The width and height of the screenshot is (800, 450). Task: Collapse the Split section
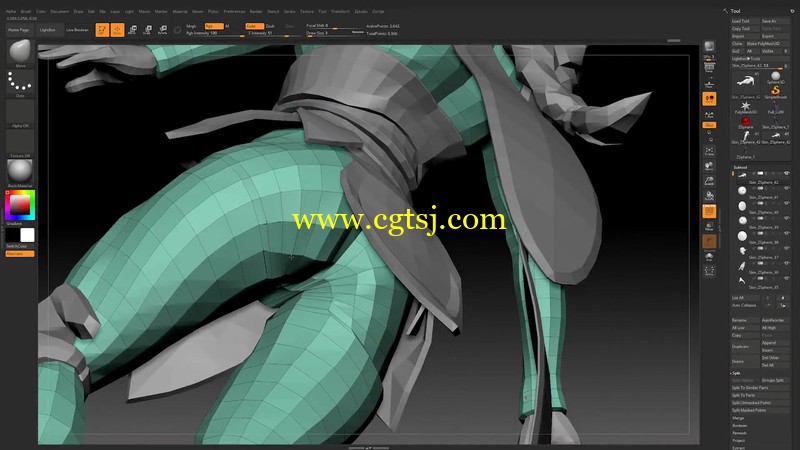735,373
